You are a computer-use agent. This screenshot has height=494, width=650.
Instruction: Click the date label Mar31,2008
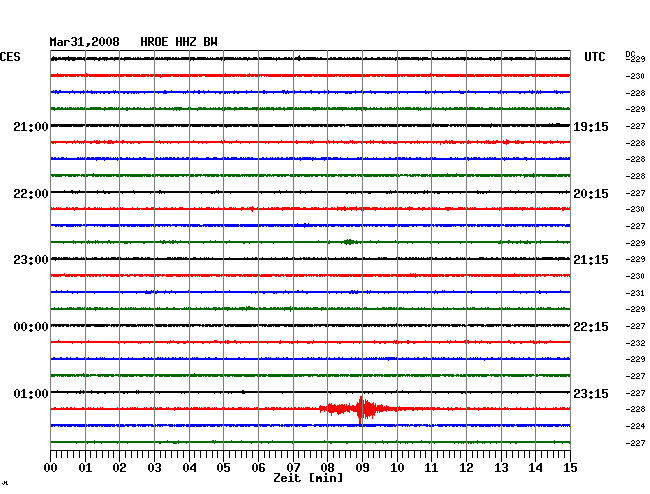pos(85,42)
